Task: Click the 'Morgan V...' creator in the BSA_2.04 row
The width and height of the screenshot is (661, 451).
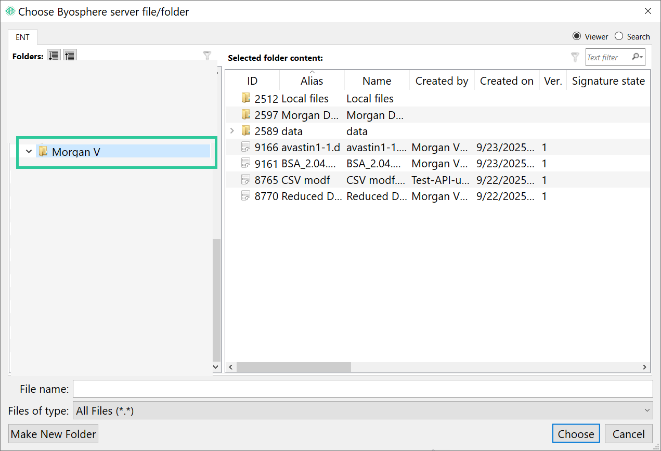Action: point(439,164)
